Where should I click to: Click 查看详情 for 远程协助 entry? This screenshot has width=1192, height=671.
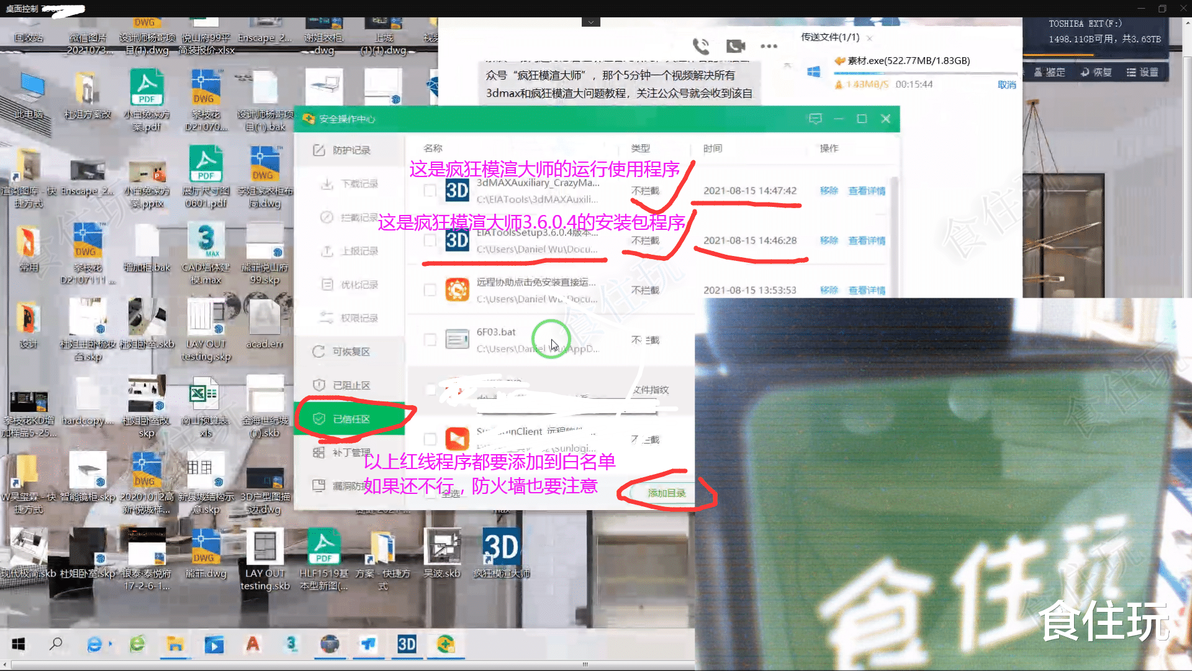click(867, 290)
